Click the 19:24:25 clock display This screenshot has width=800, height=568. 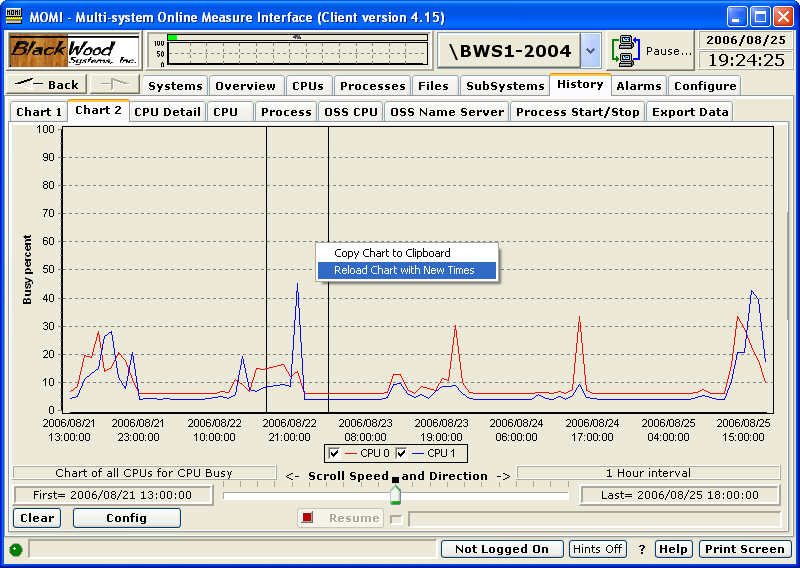(x=745, y=60)
